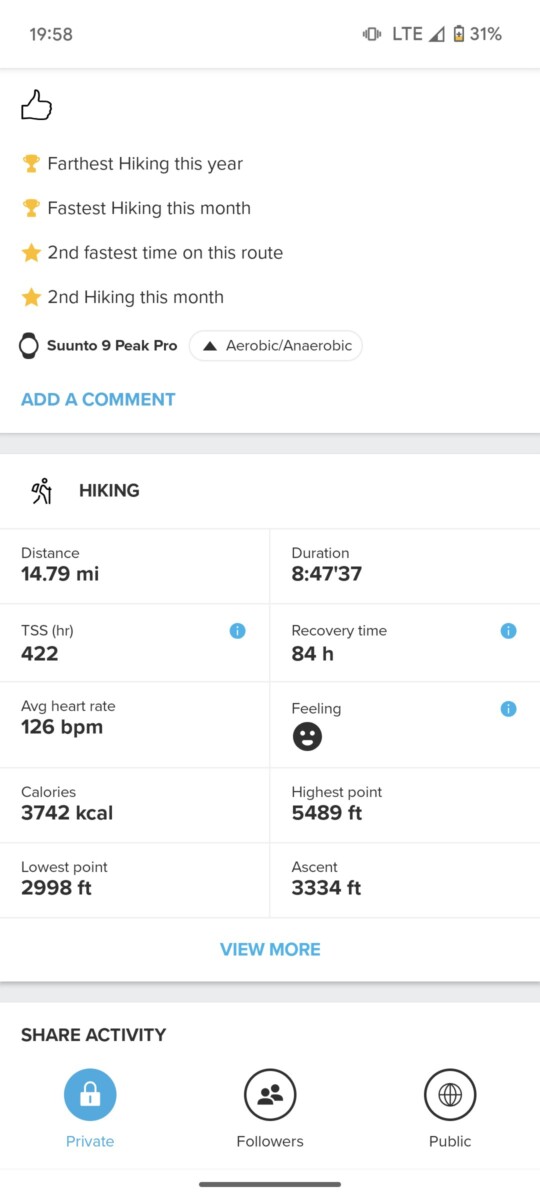540x1200 pixels.
Task: Expand stats with VIEW MORE
Action: pyautogui.click(x=270, y=950)
